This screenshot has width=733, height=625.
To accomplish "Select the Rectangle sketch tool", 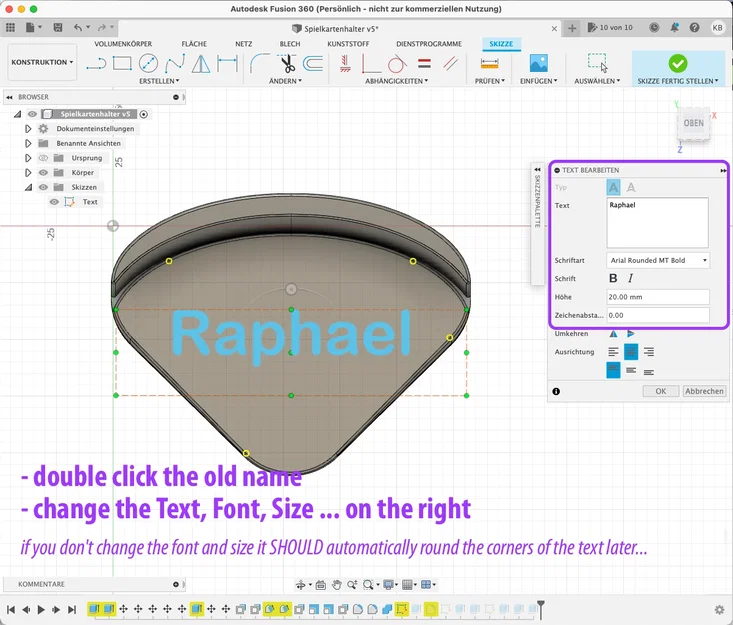I will tap(122, 63).
